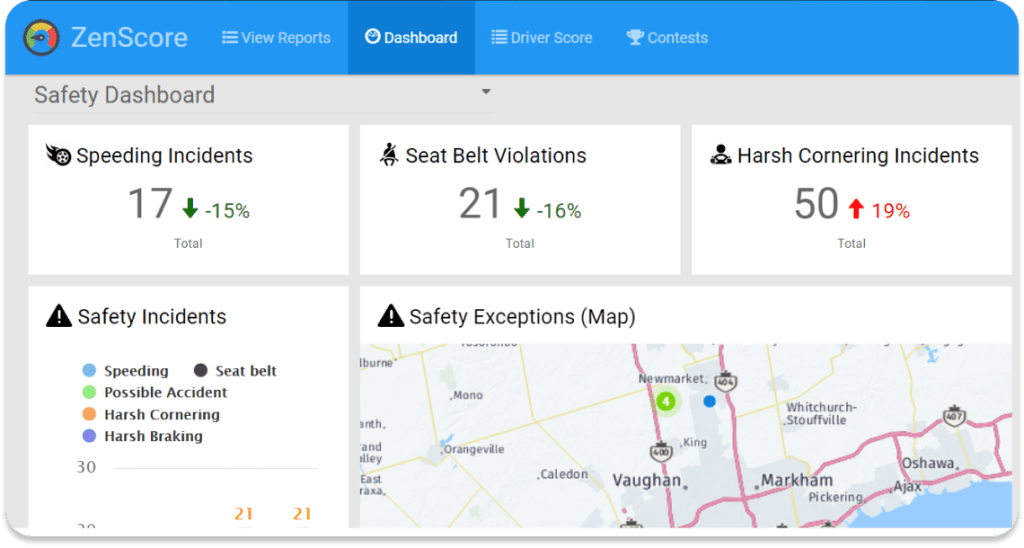Click the green down arrow beside -16%
Screen dimensions: 1024x548
coord(522,208)
